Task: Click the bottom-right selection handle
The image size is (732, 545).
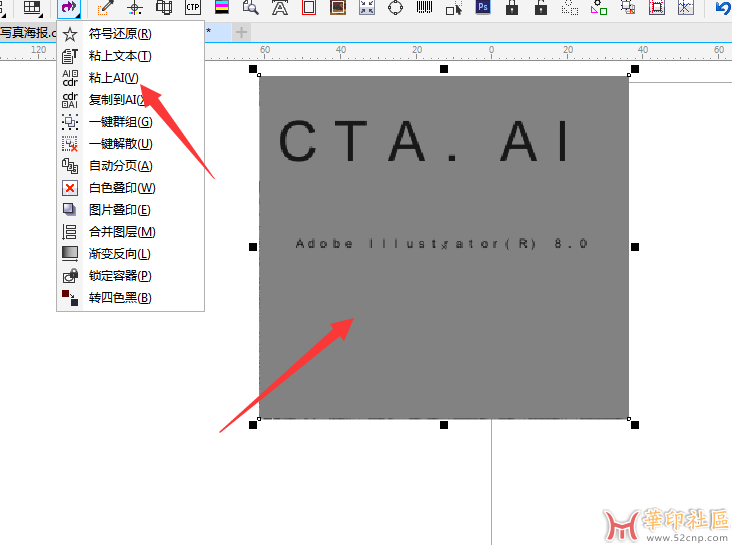Action: 635,425
